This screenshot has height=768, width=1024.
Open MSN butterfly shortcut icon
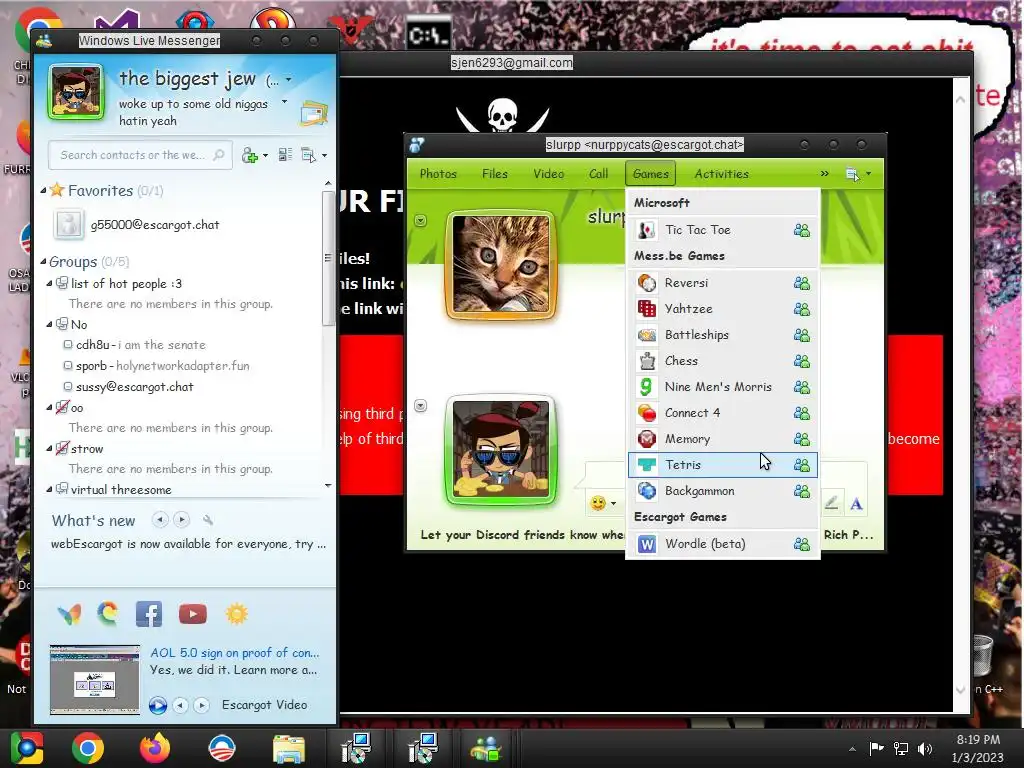click(70, 614)
